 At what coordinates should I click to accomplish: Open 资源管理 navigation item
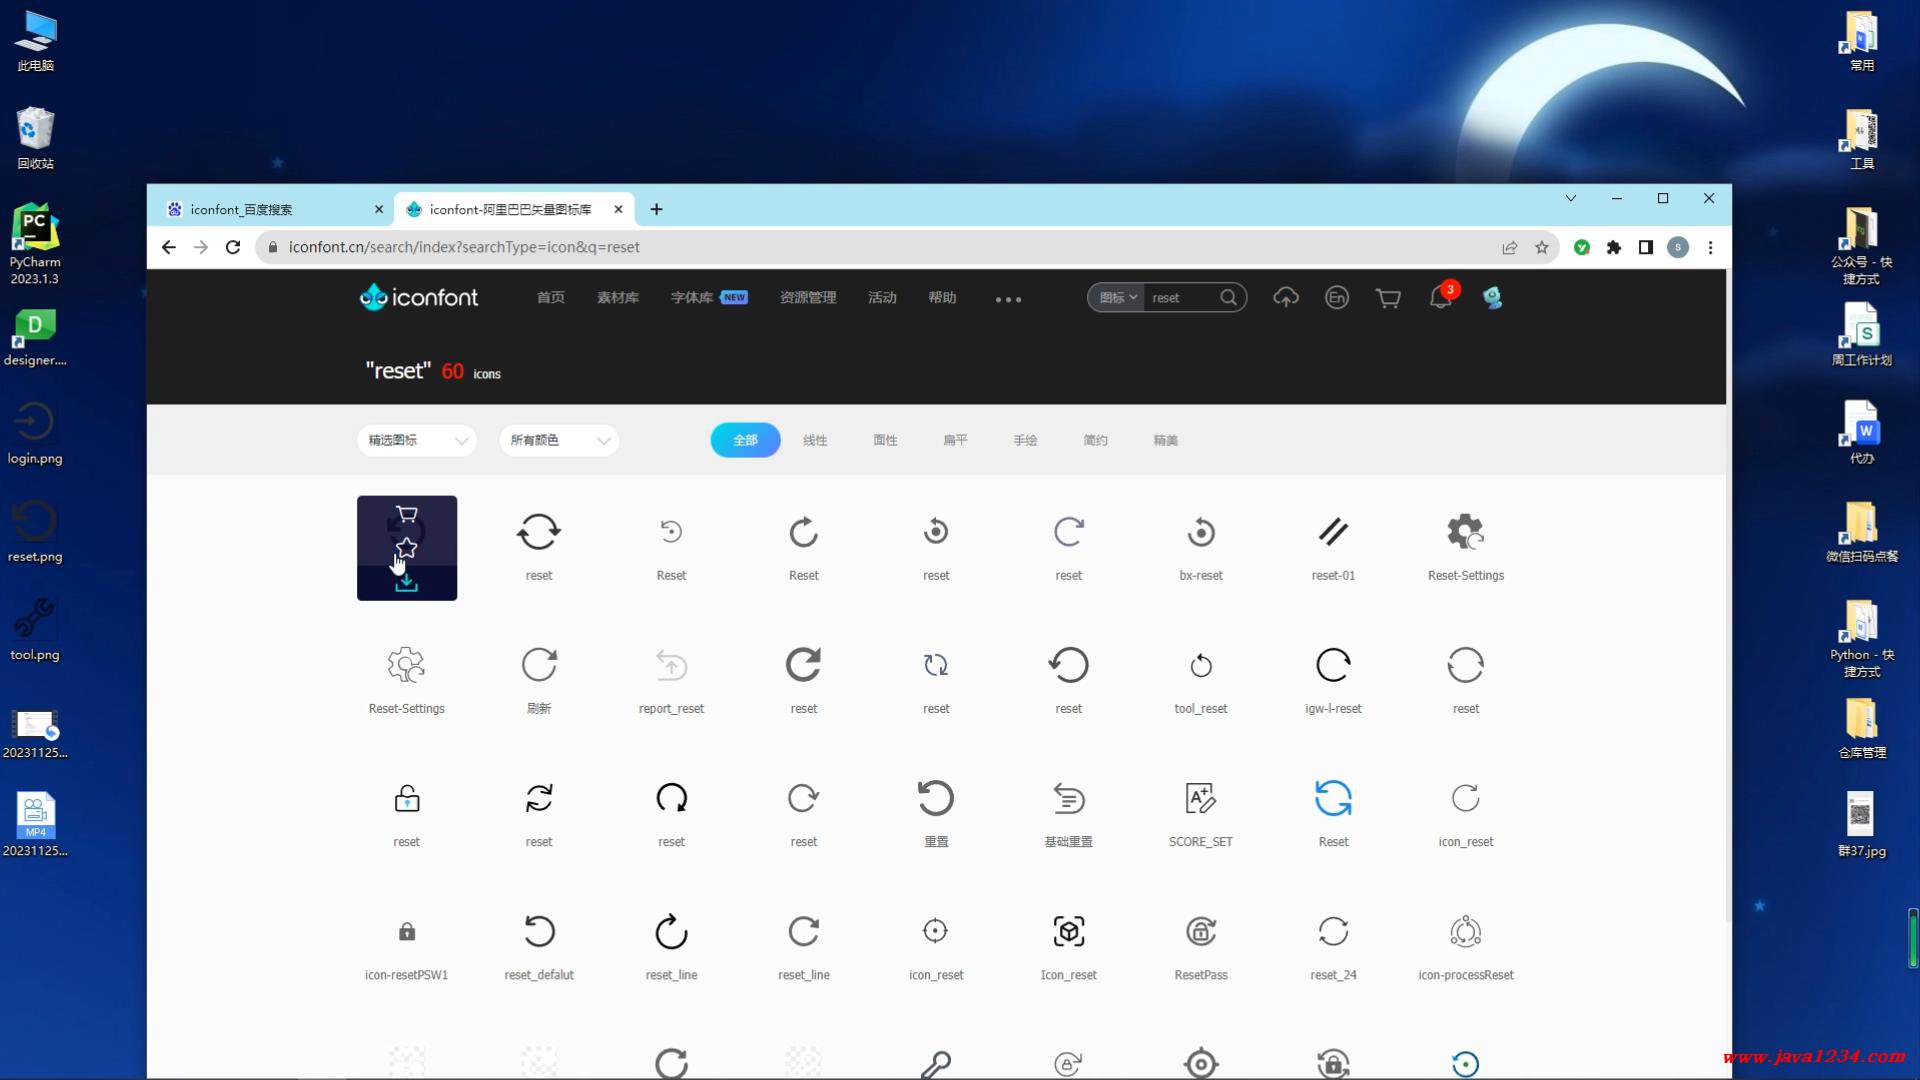click(x=807, y=297)
